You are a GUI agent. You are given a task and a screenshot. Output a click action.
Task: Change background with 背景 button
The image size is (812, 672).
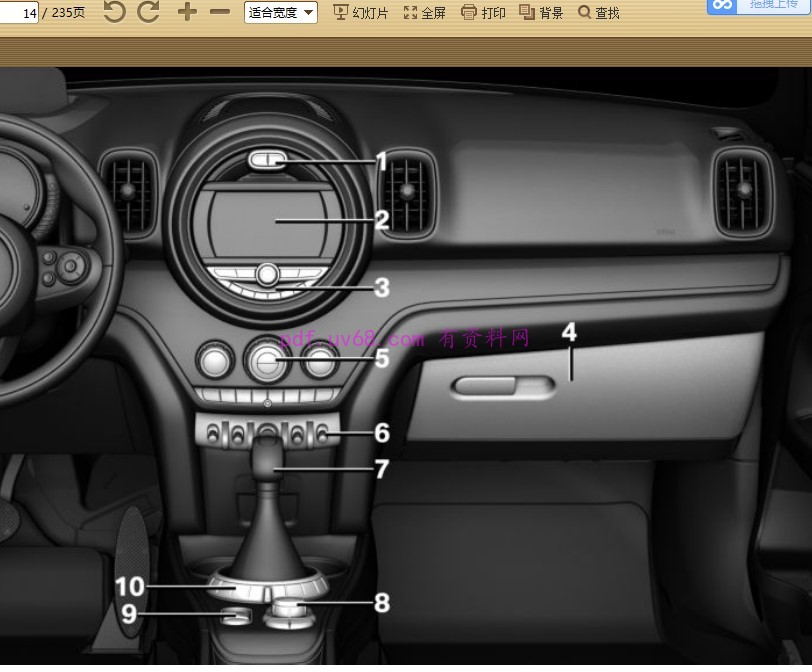541,12
